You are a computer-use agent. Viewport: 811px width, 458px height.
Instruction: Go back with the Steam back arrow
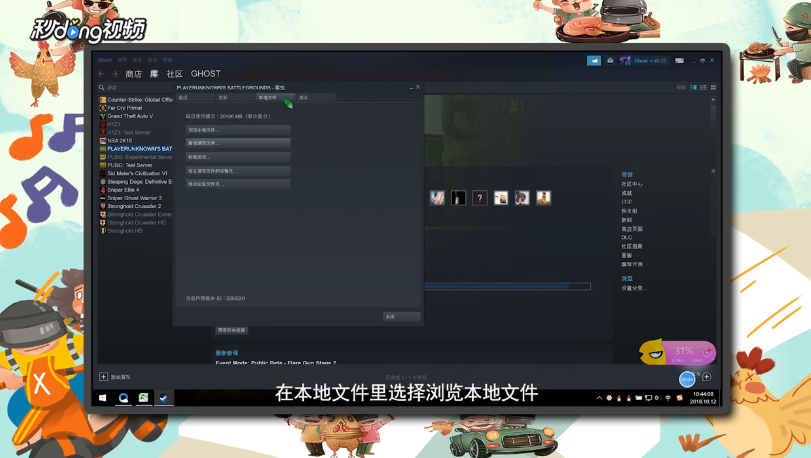point(101,74)
